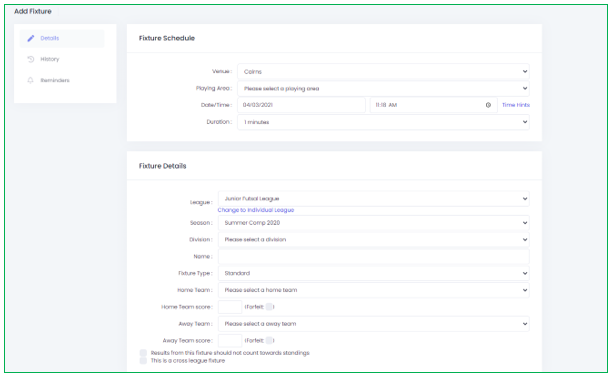Click the clock icon in the time field

(488, 105)
